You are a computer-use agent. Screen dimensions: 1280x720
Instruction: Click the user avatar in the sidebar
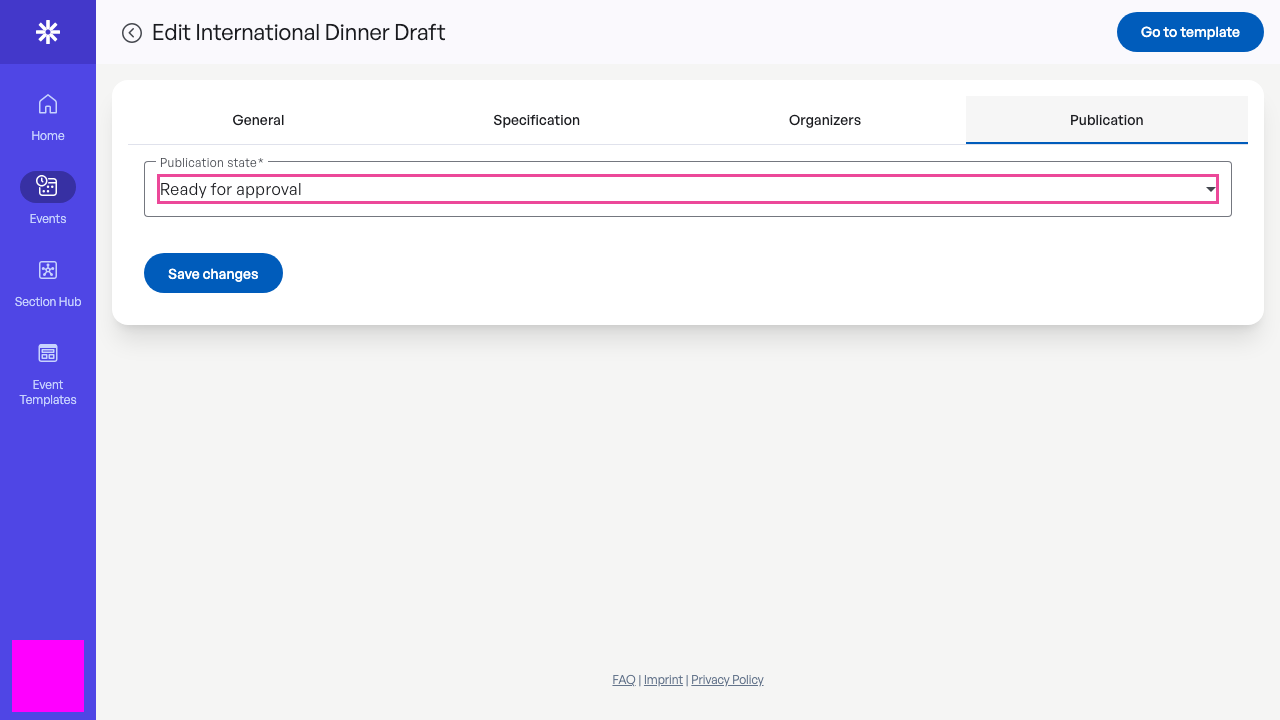pos(48,676)
